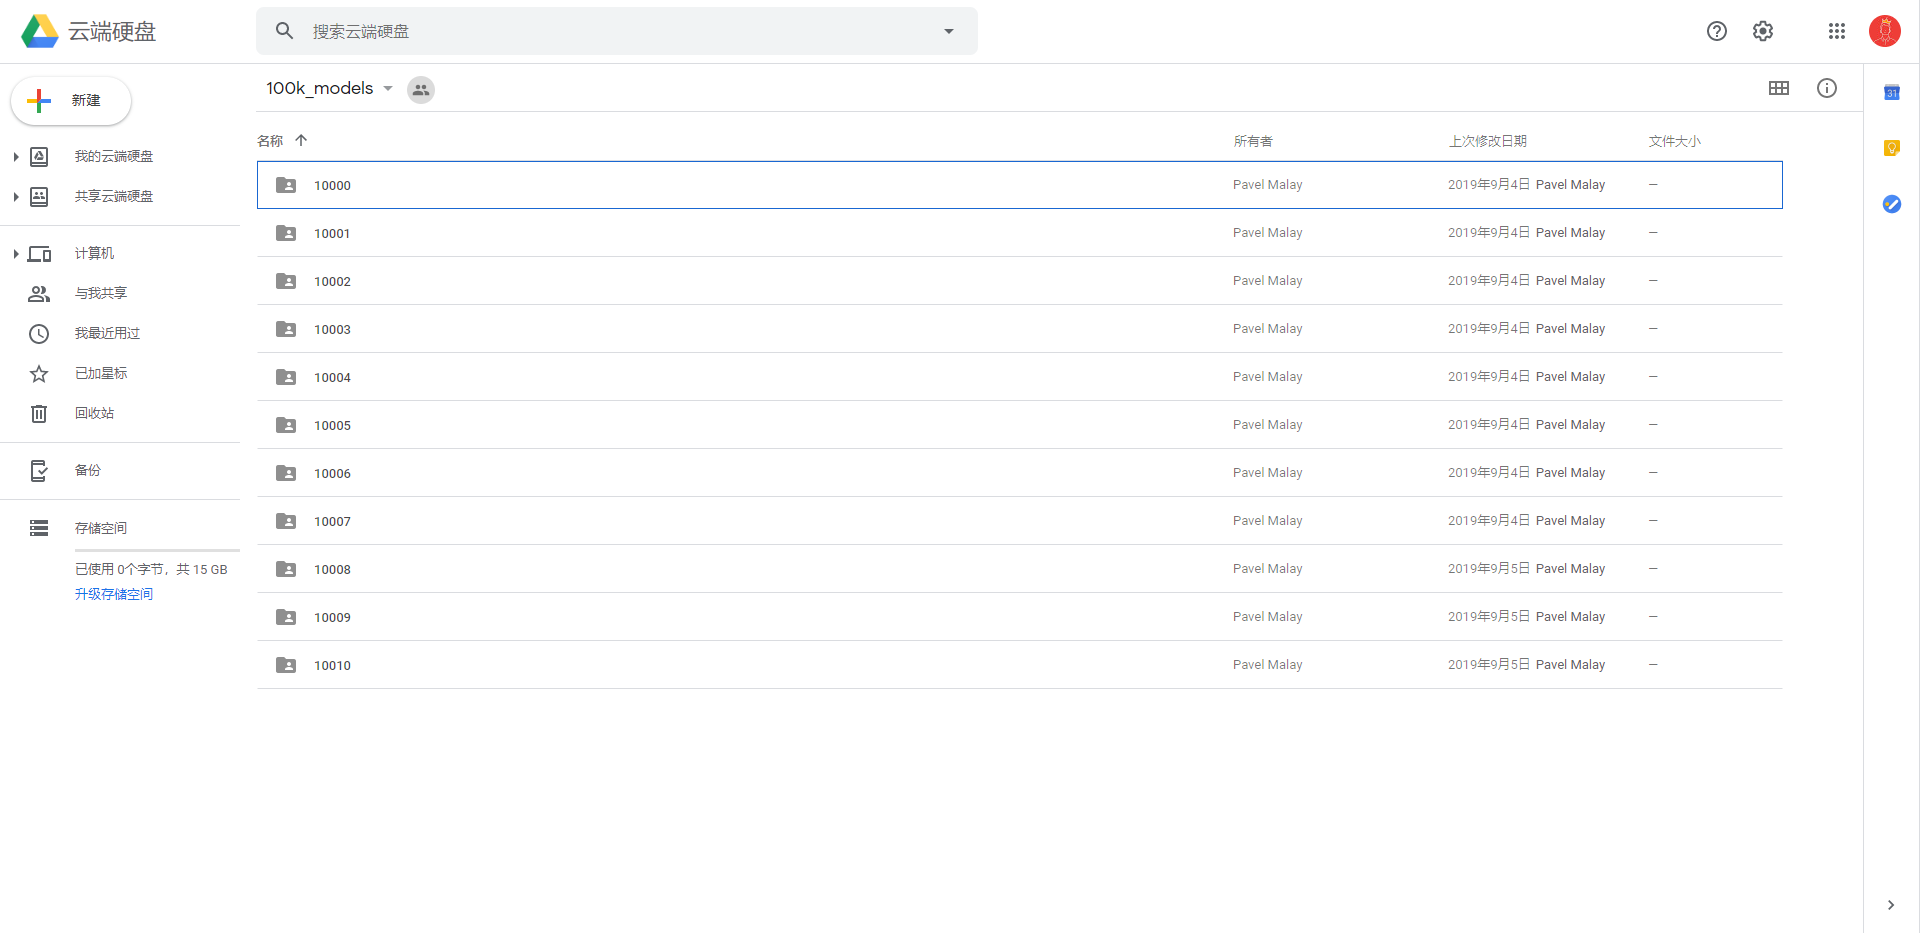The image size is (1920, 933).
Task: Toggle the 名称 sort direction arrow
Action: [301, 141]
